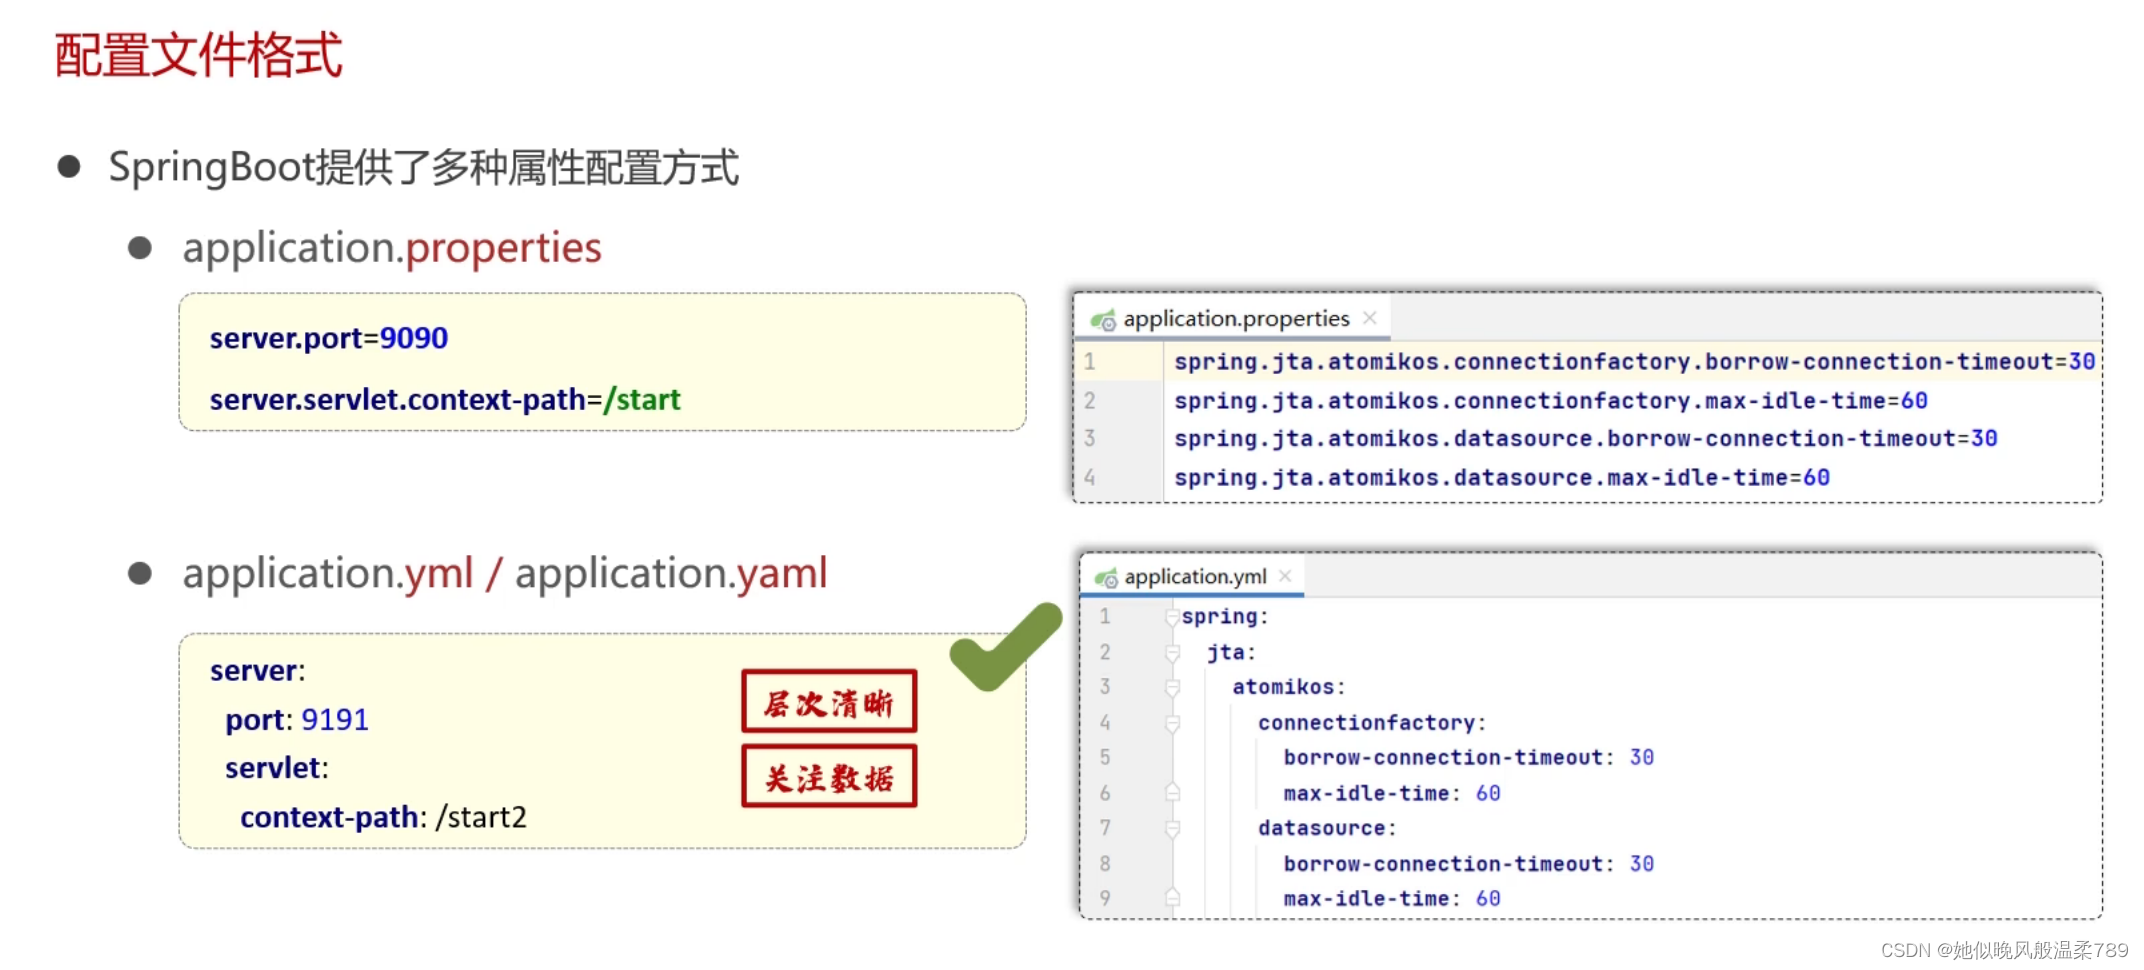Viewport: 2144px width, 970px height.
Task: Click 'datasource:' key in application.yml
Action: tap(1326, 829)
